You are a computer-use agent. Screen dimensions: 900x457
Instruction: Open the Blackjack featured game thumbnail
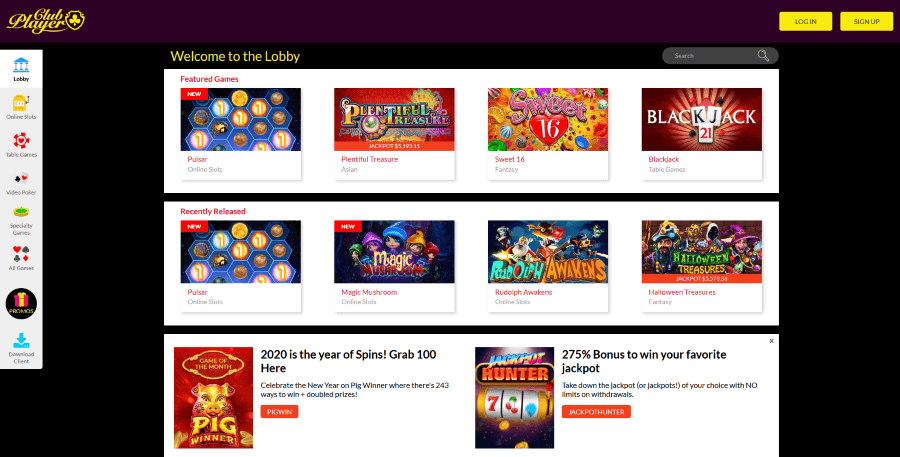701,119
